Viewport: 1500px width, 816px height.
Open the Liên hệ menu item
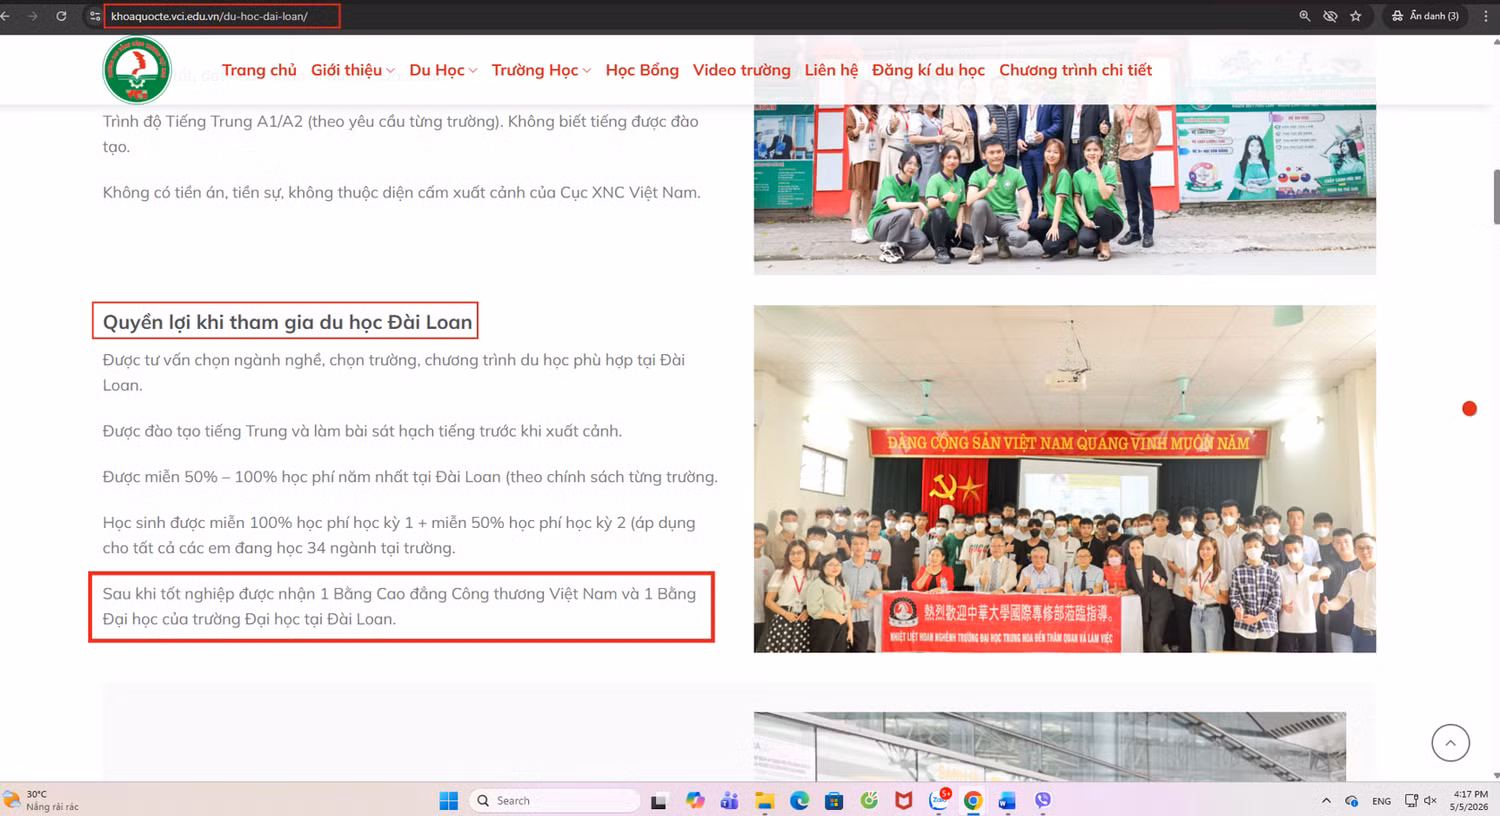click(x=831, y=70)
